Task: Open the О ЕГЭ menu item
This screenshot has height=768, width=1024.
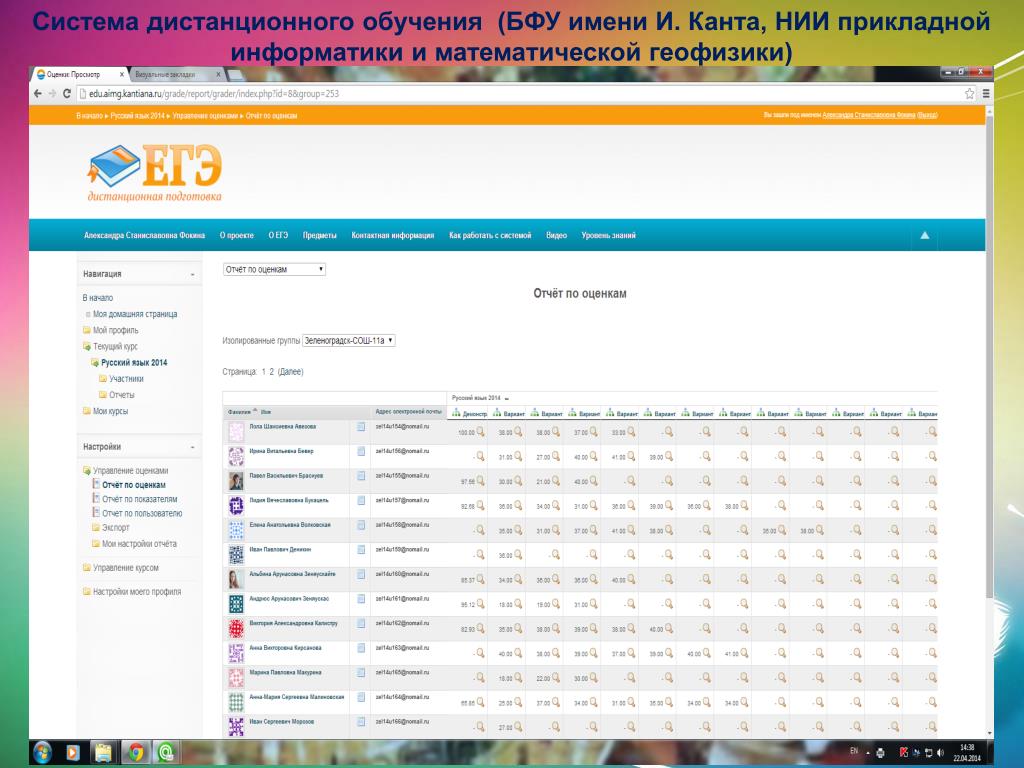Action: [x=278, y=235]
